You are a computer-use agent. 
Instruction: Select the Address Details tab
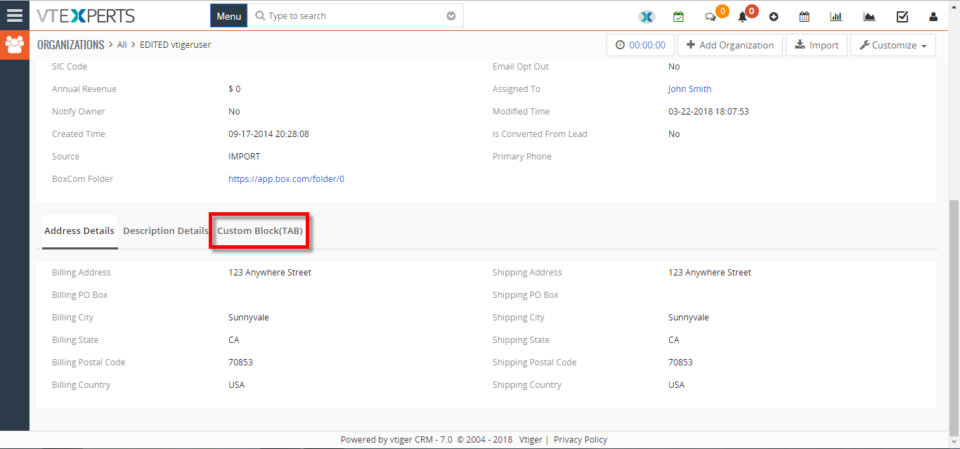(79, 231)
